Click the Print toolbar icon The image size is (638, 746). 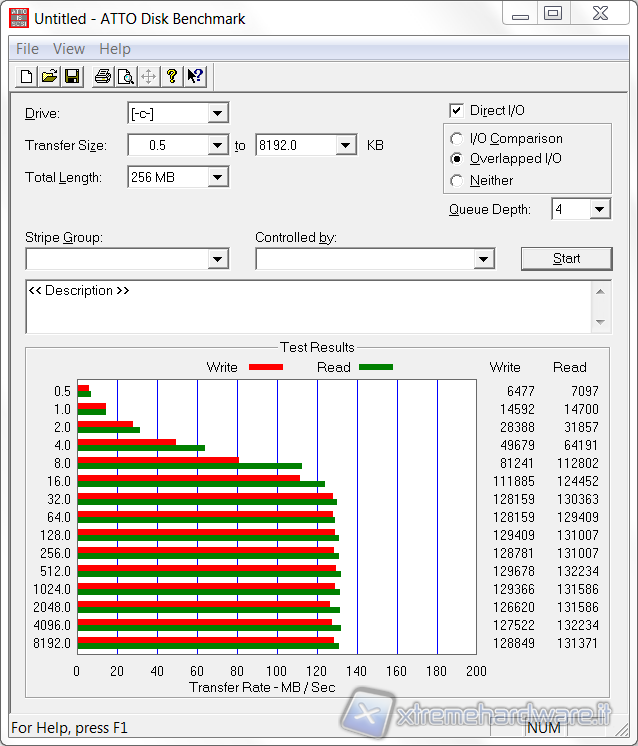pyautogui.click(x=103, y=77)
